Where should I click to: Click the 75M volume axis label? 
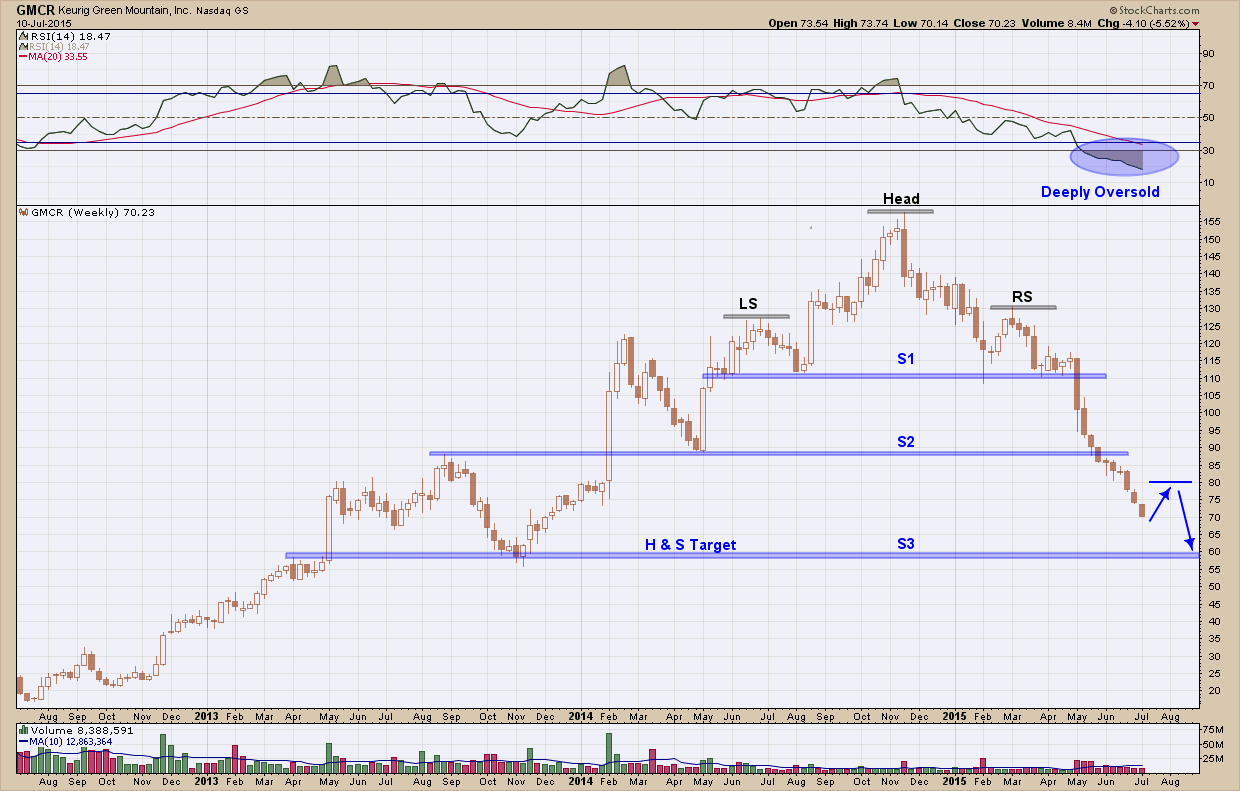[1213, 730]
